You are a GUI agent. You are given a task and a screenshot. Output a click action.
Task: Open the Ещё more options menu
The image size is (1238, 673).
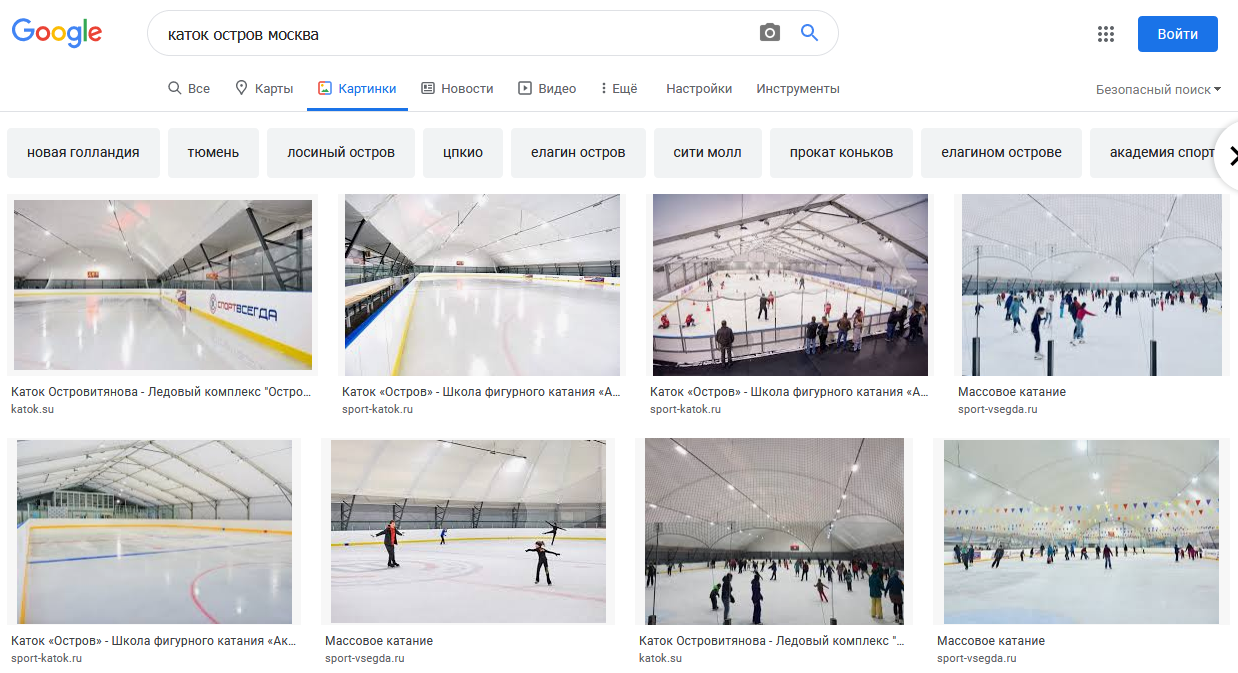point(619,88)
